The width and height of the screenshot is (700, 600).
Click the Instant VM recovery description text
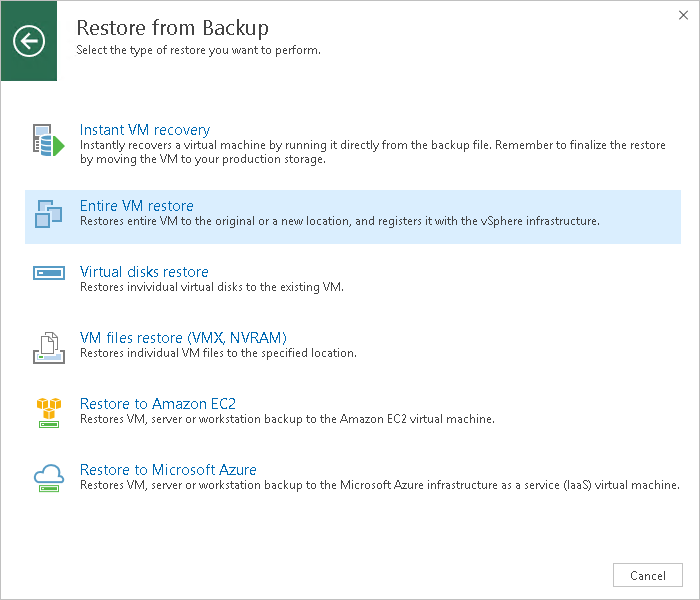372,152
